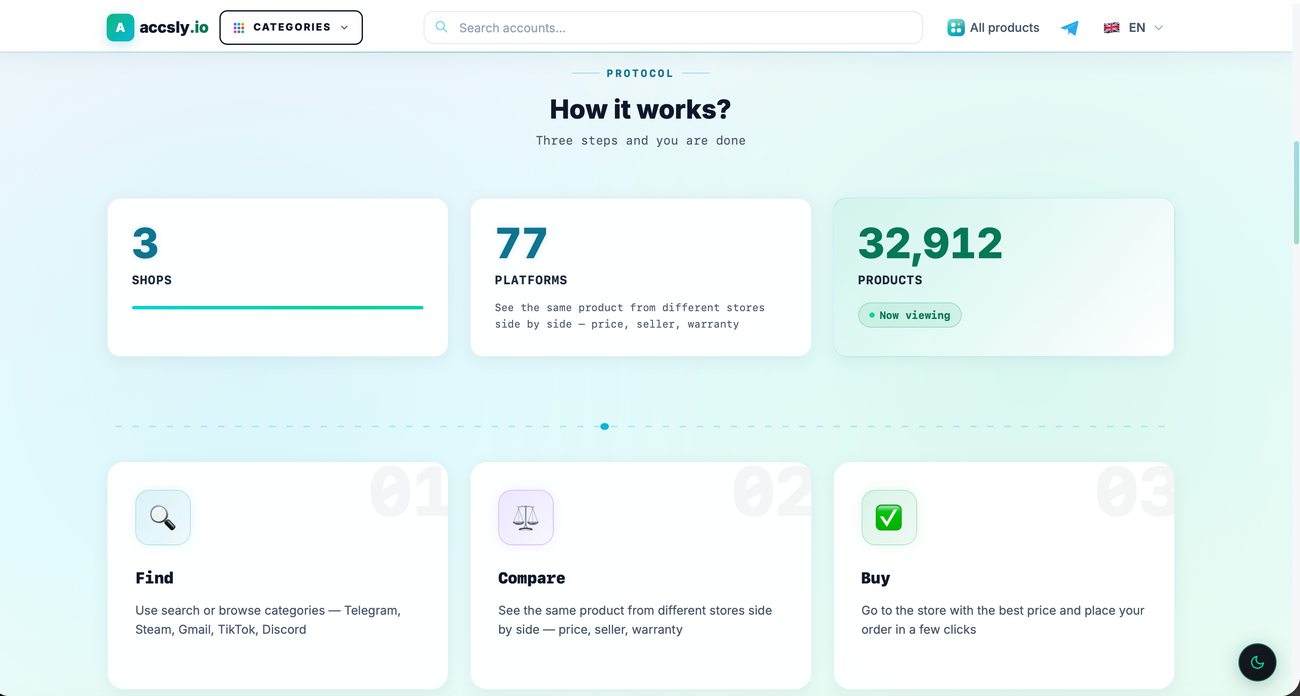The width and height of the screenshot is (1300, 696).
Task: Click the Find description mentioning Telegram, Steam
Action: [x=268, y=620]
